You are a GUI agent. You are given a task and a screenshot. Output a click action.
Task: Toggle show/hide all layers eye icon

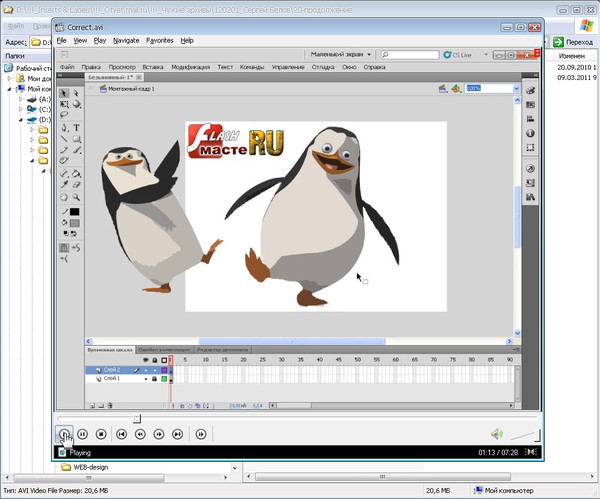click(145, 360)
